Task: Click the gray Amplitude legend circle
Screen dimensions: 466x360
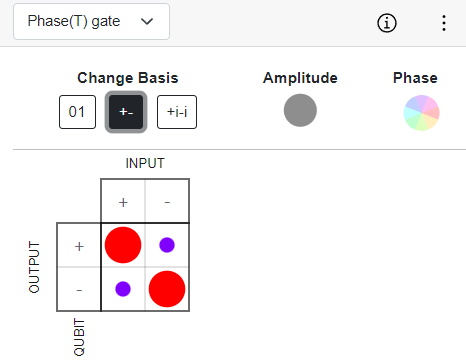Action: coord(300,110)
